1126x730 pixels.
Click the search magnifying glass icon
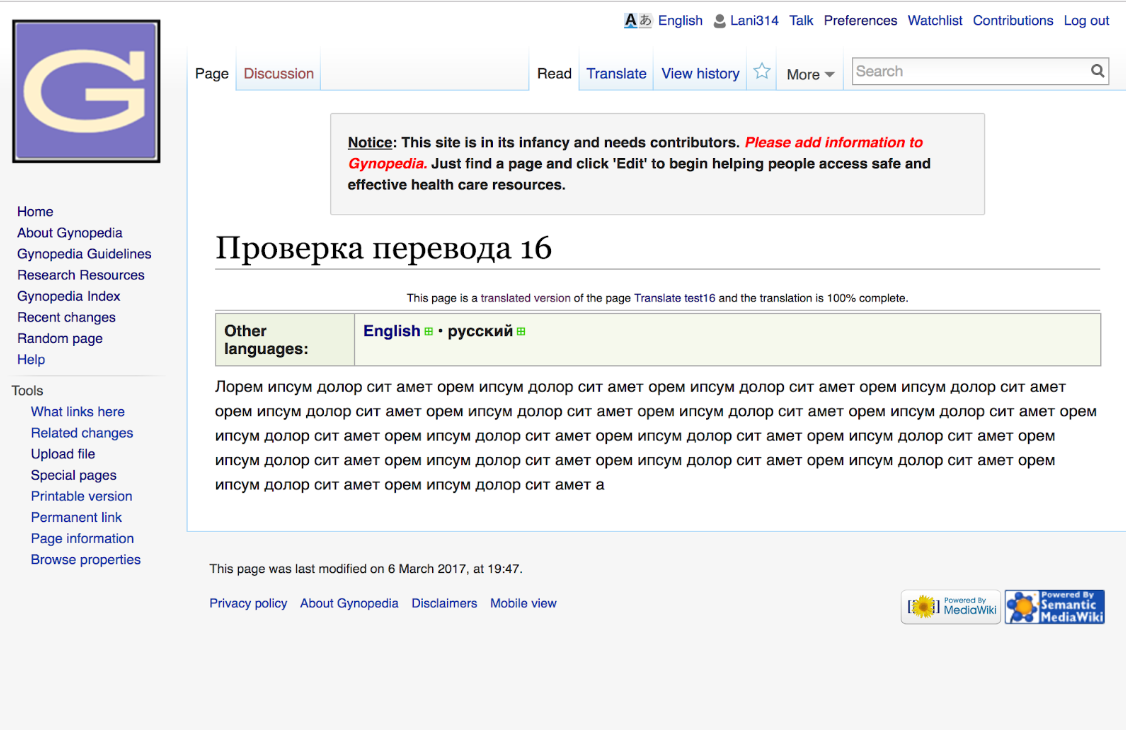(1097, 71)
